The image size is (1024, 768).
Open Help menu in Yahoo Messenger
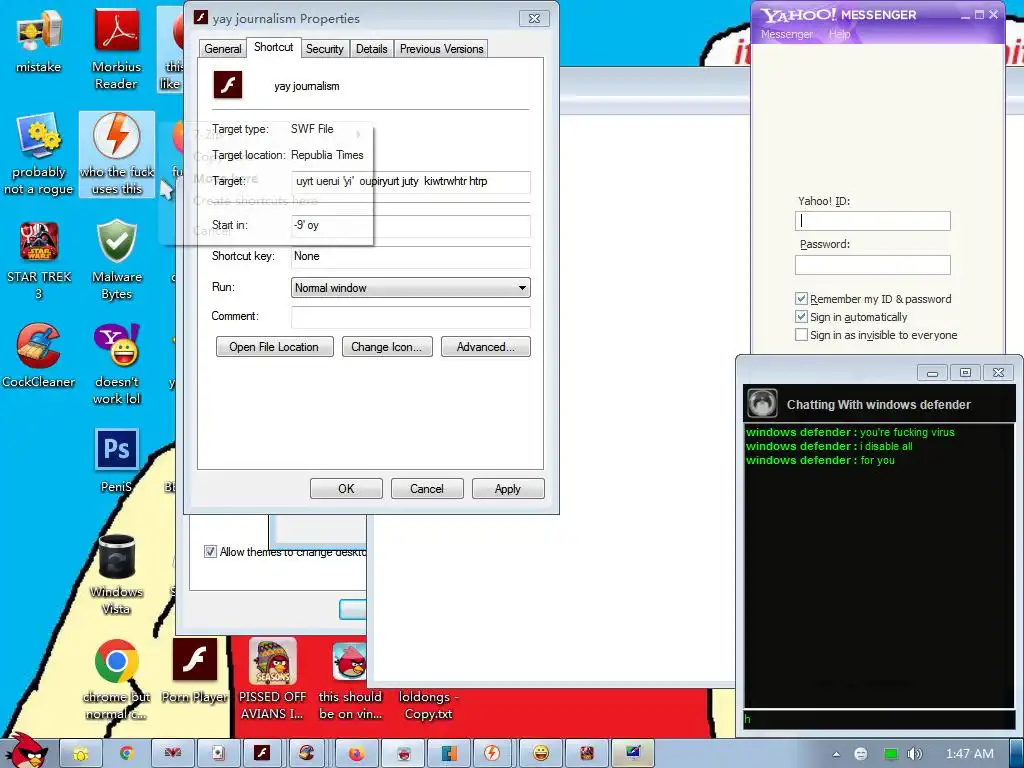840,34
